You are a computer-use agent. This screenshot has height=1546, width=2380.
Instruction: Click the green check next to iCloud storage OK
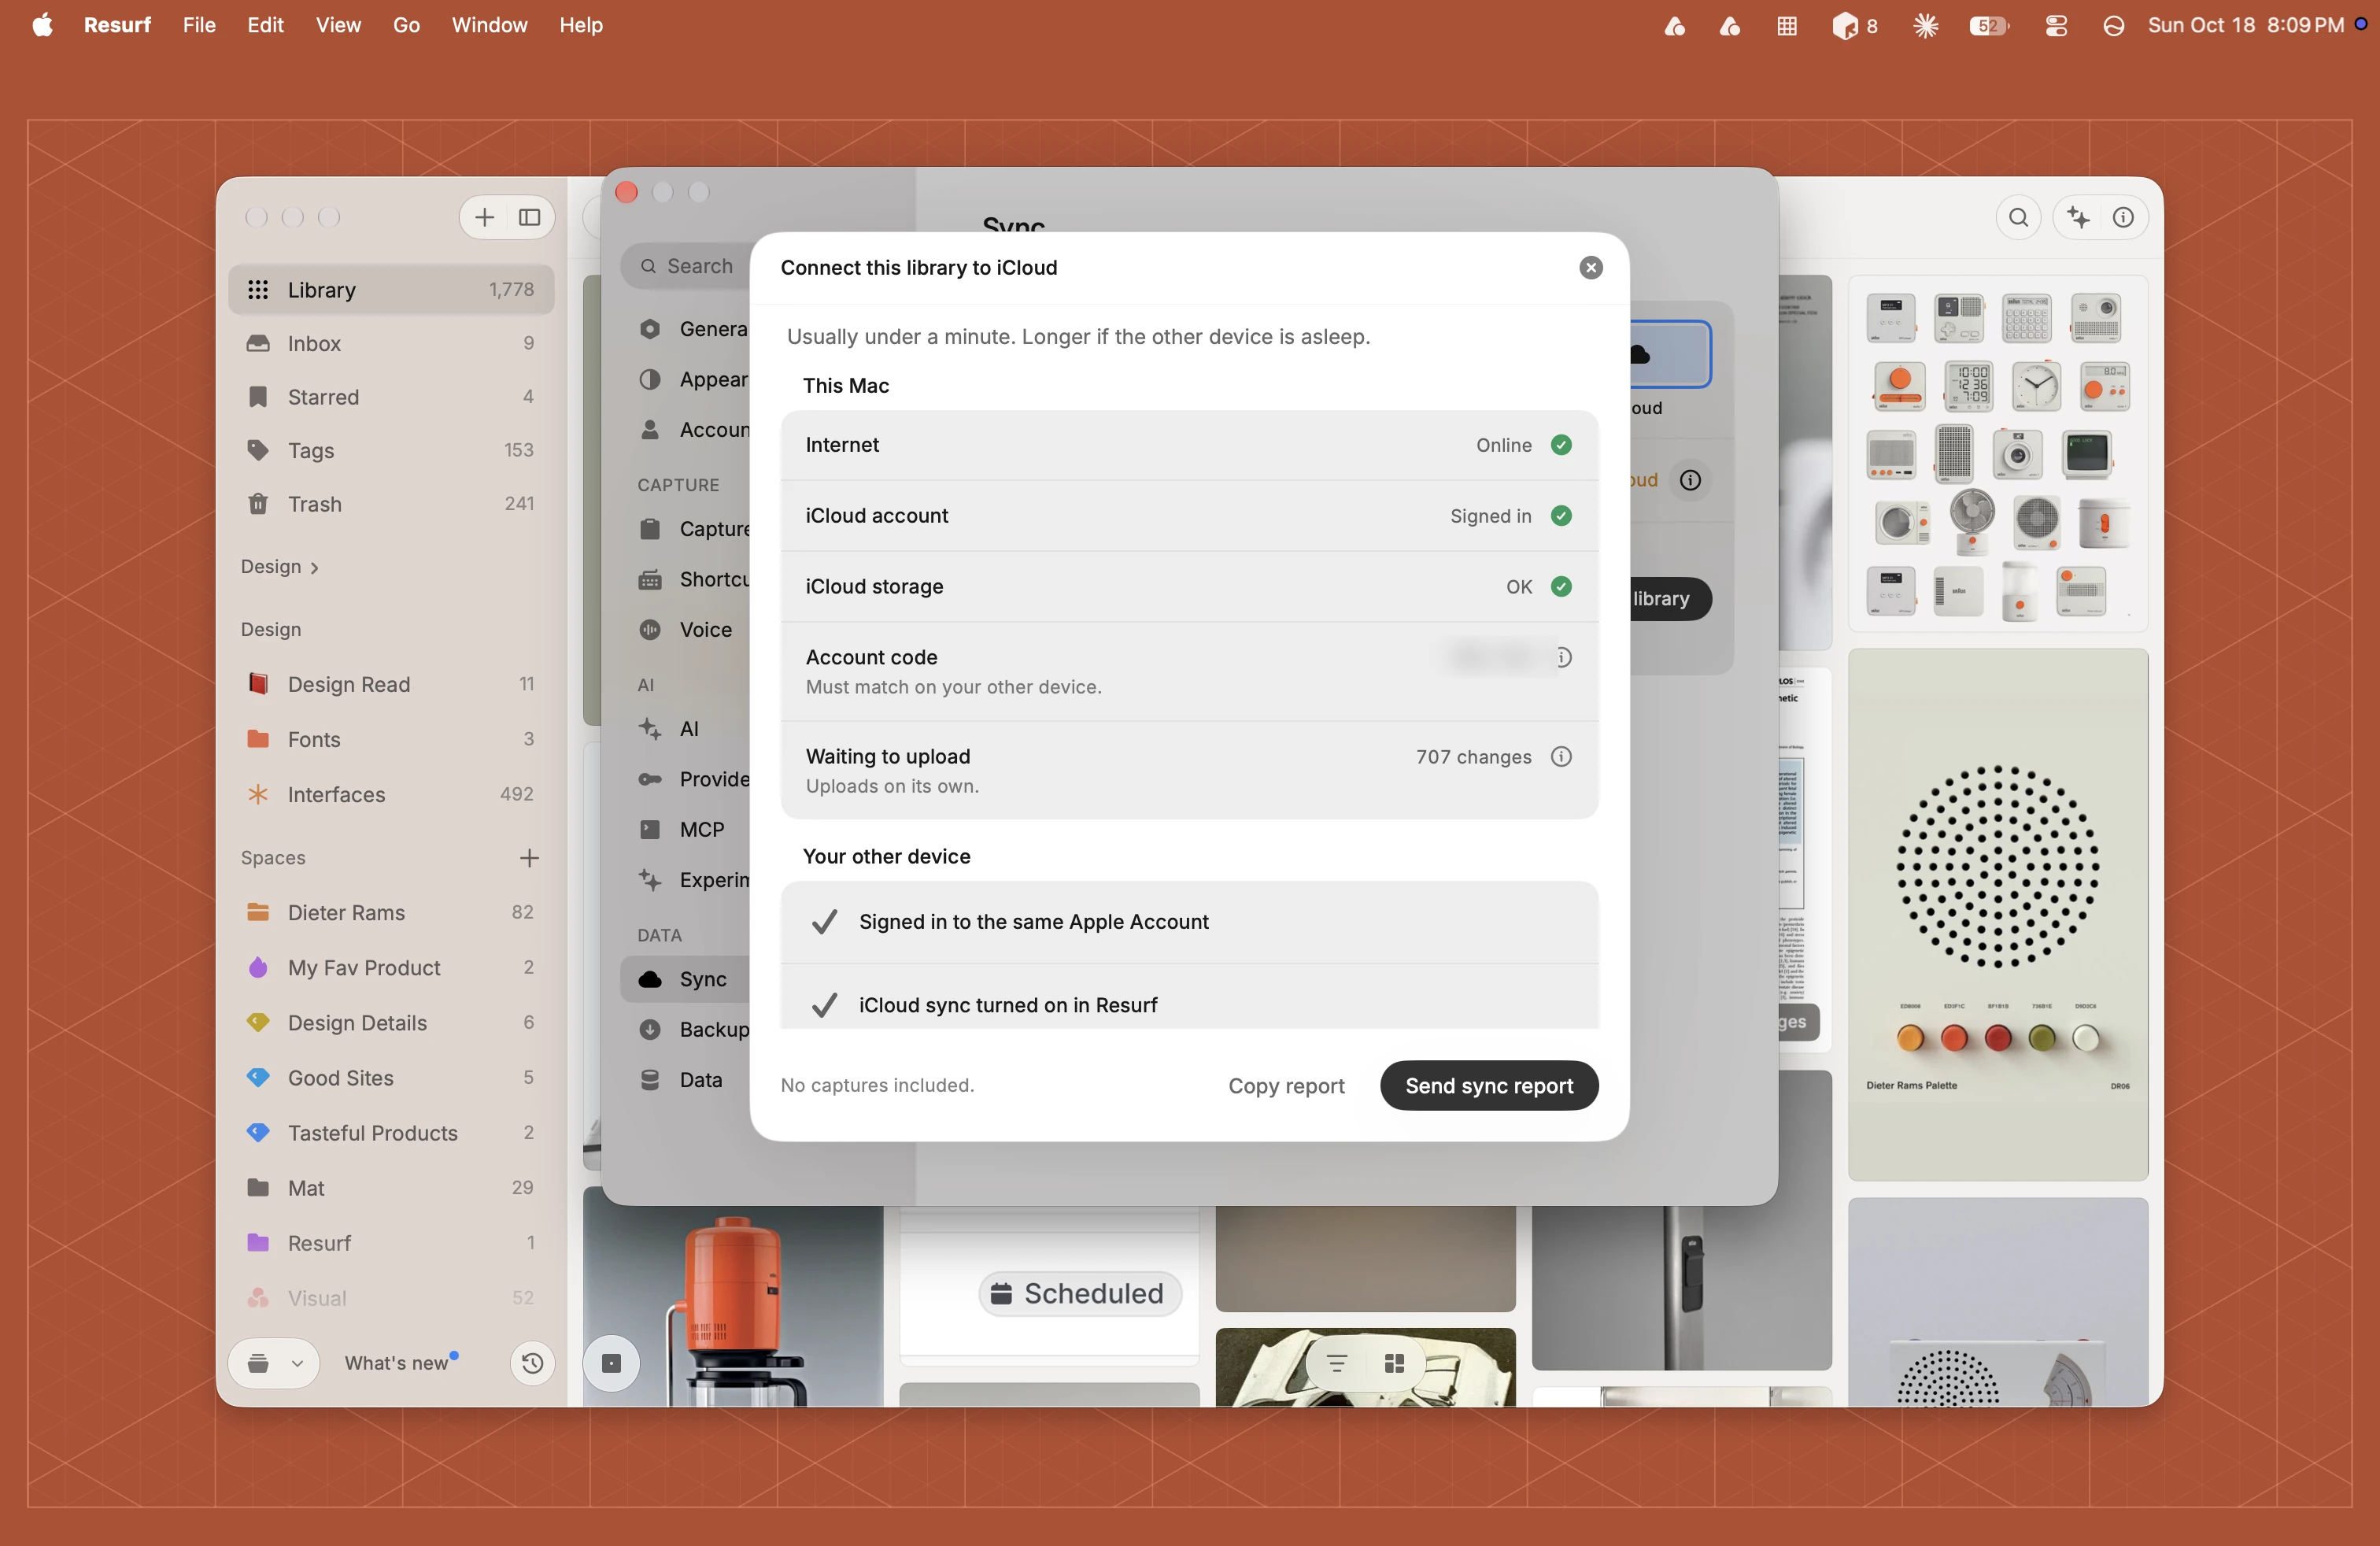[x=1560, y=586]
